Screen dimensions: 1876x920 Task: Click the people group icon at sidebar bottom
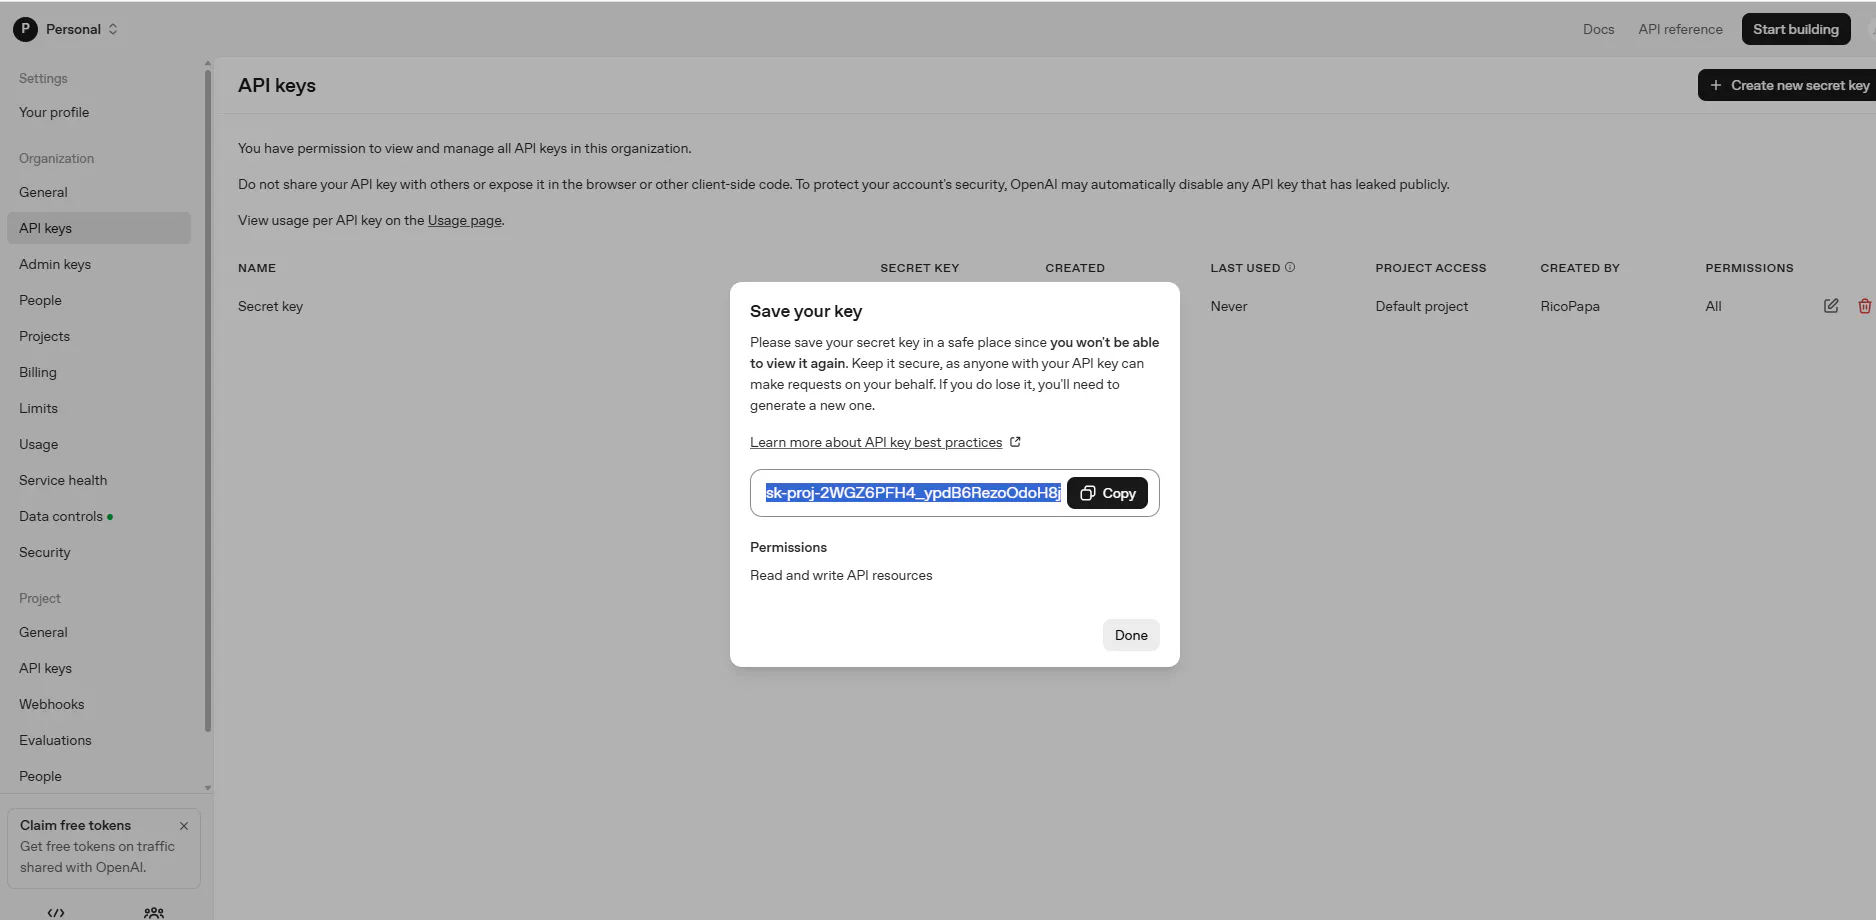click(x=154, y=912)
